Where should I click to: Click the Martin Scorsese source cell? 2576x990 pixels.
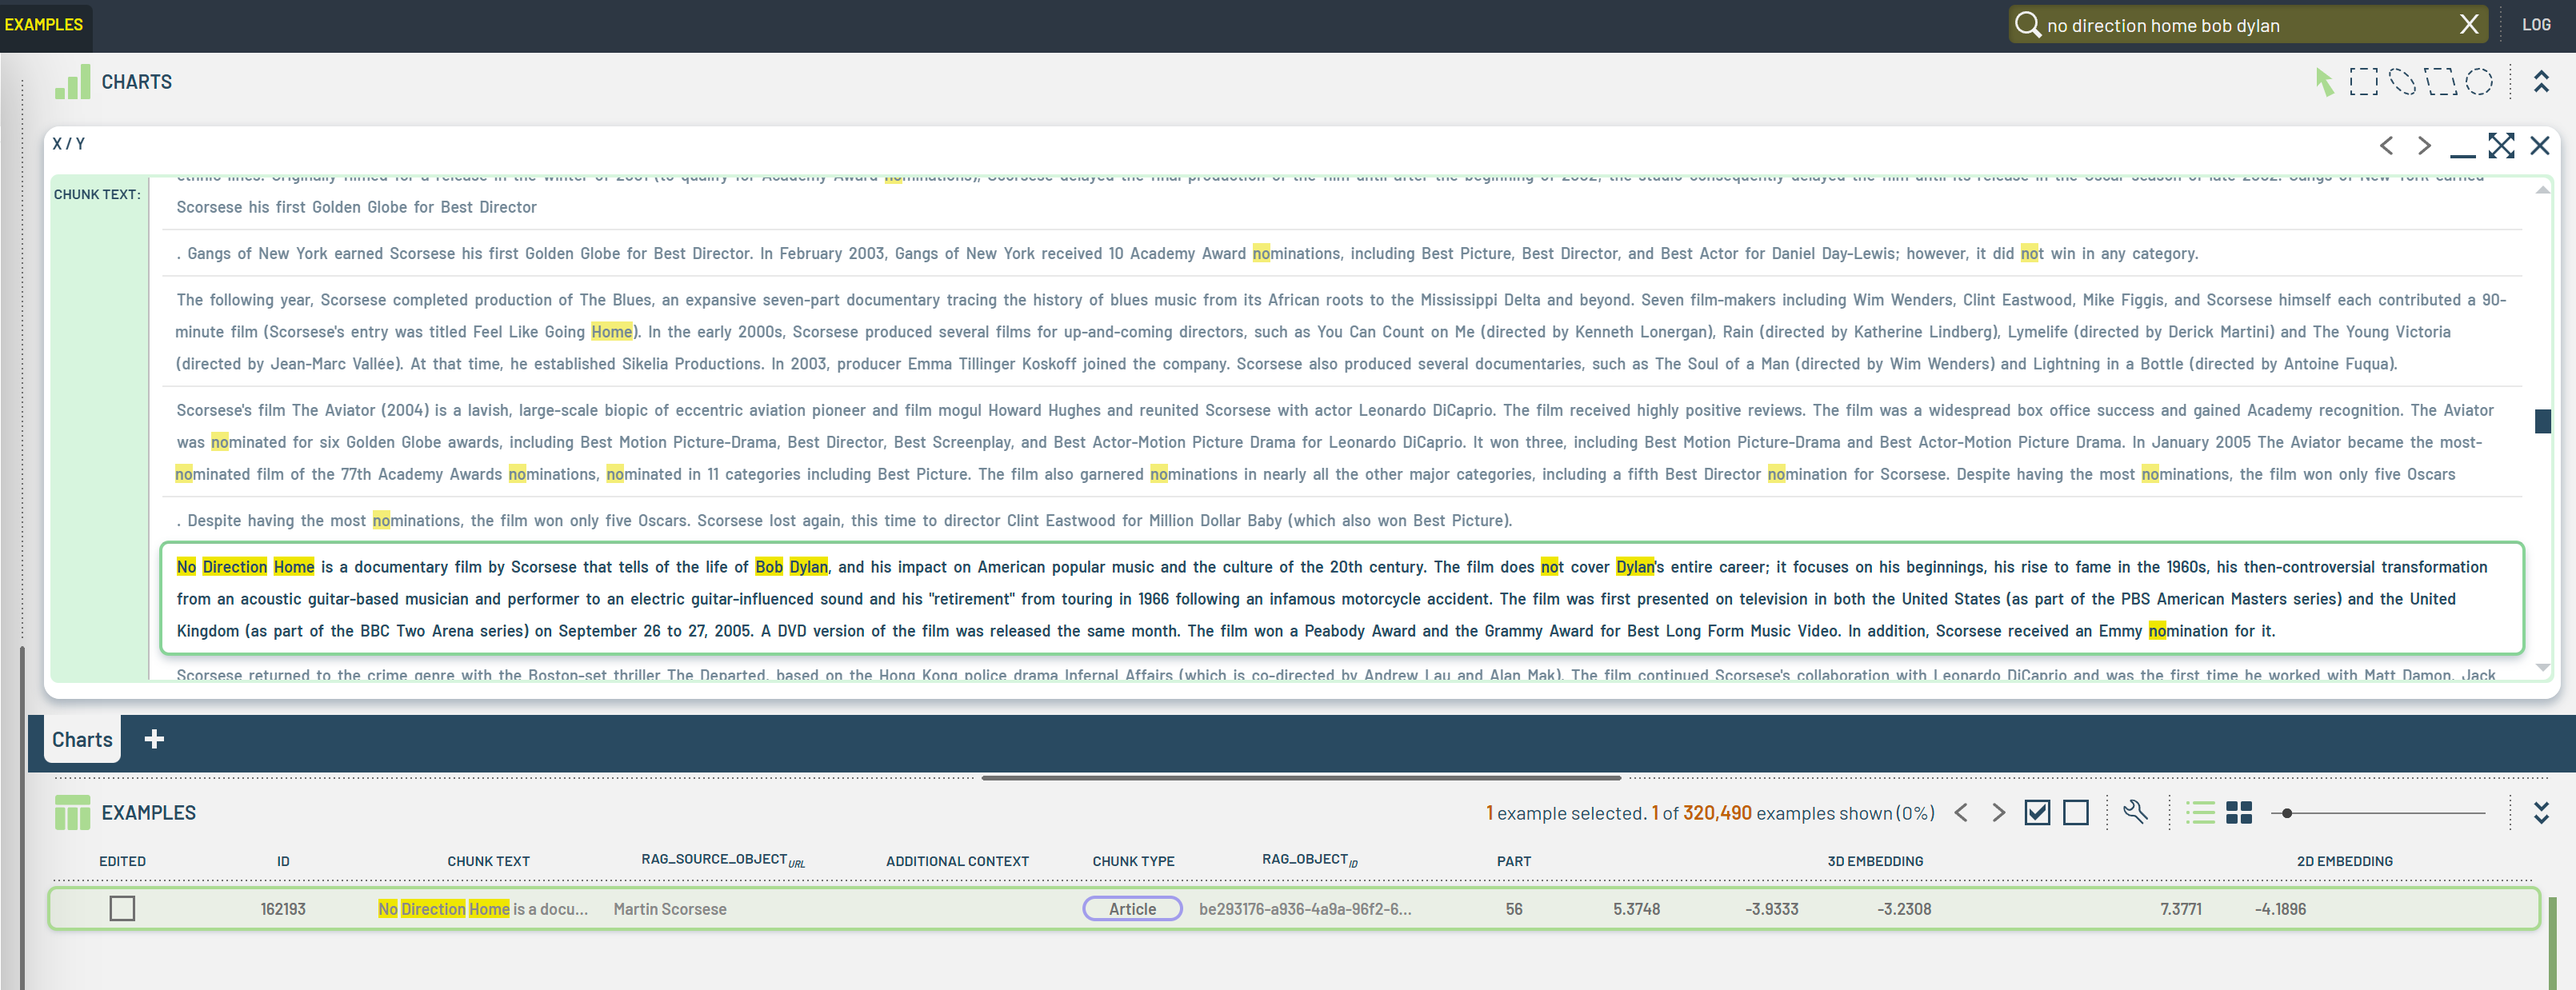[670, 909]
